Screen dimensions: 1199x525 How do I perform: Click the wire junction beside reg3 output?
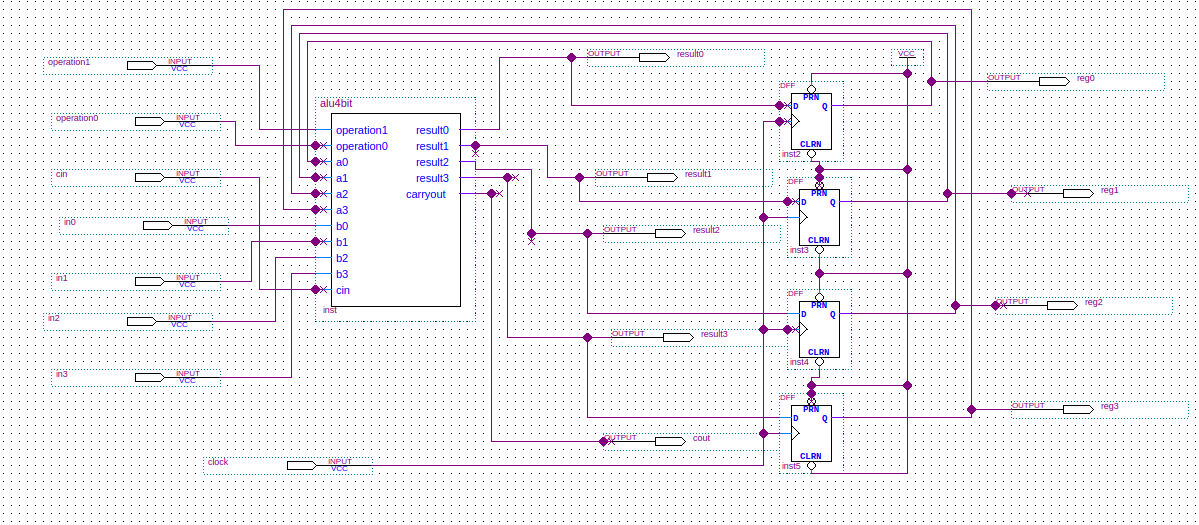[971, 410]
